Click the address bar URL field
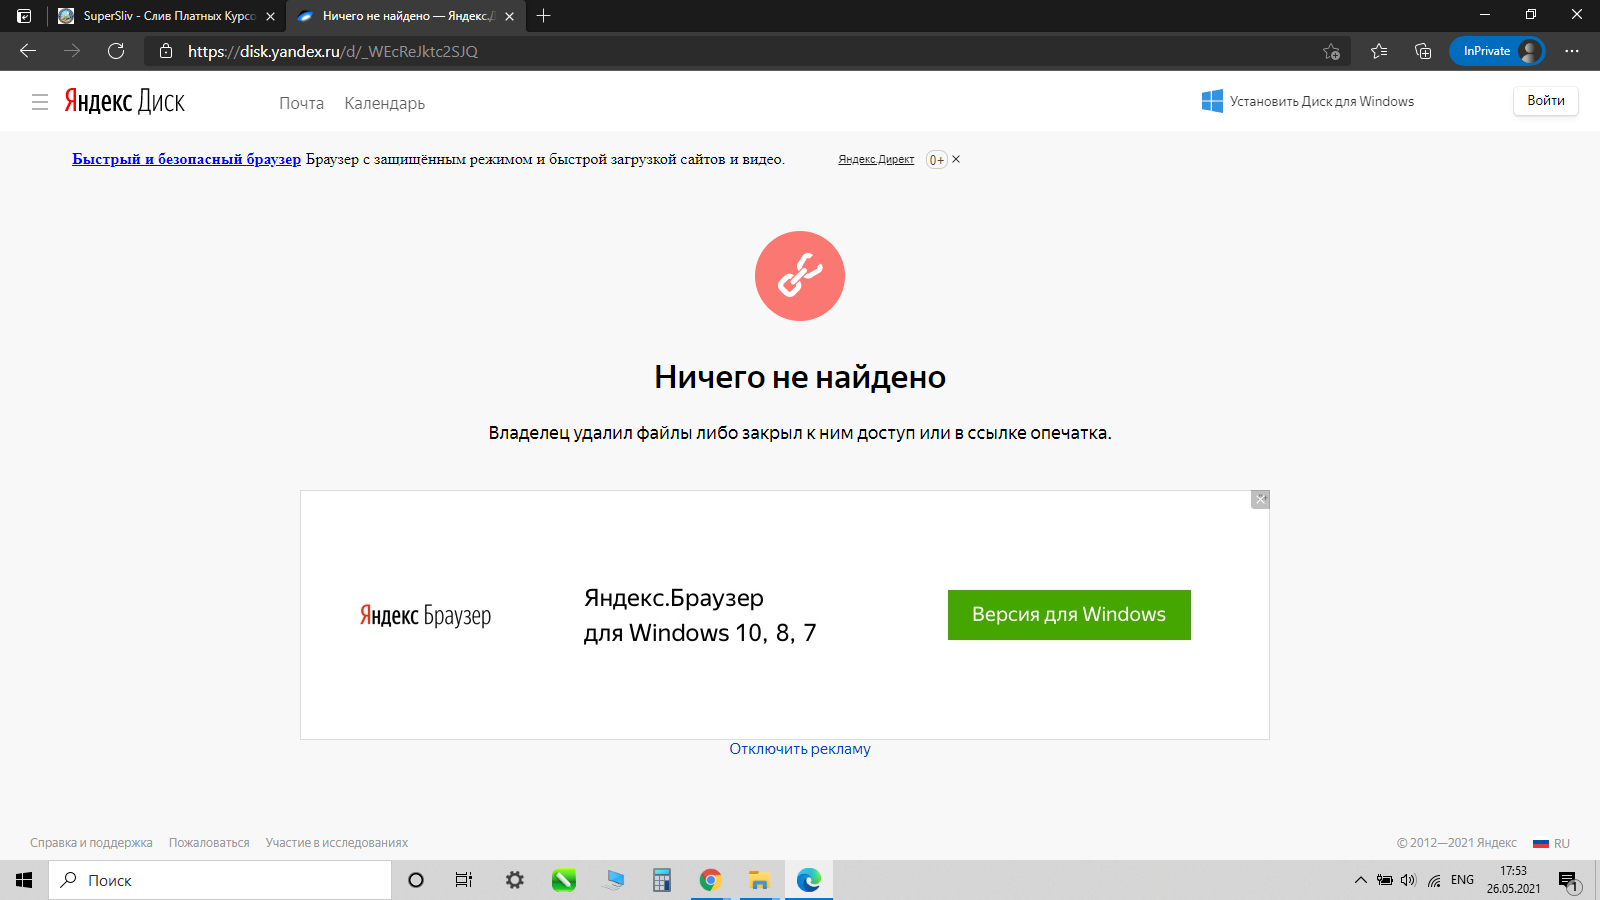The height and width of the screenshot is (900, 1600). click(x=745, y=51)
